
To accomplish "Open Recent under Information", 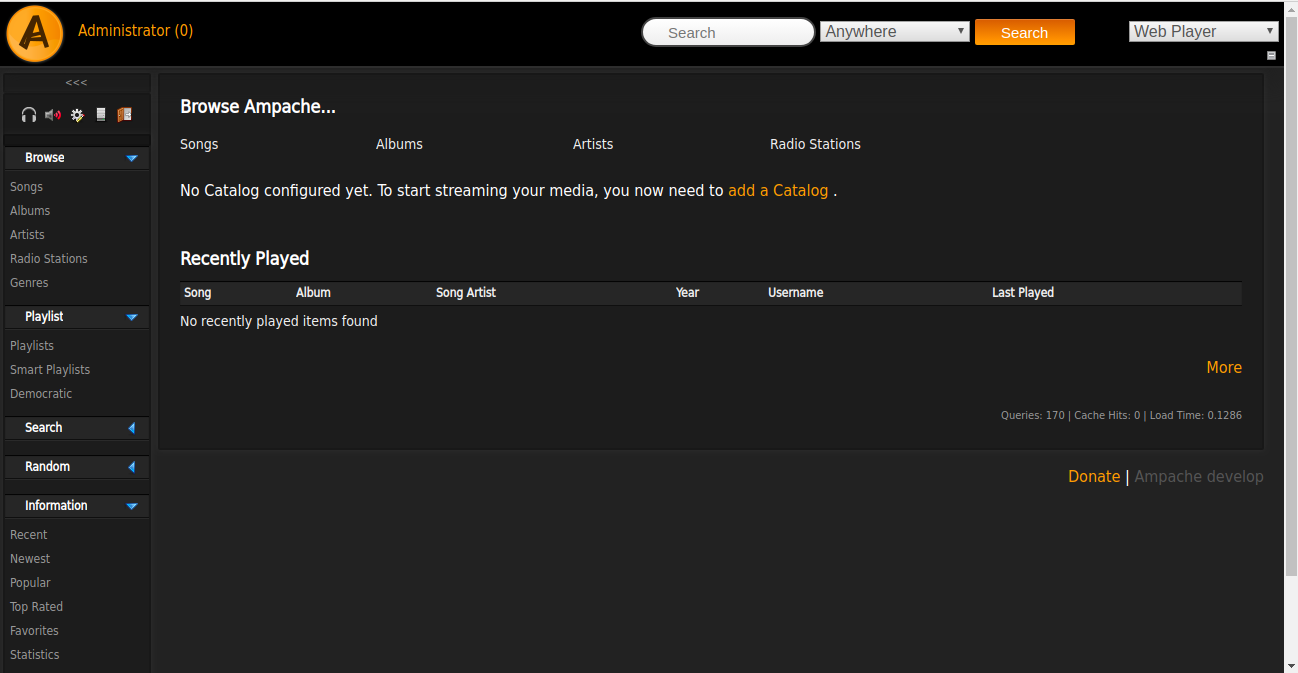I will 29,535.
